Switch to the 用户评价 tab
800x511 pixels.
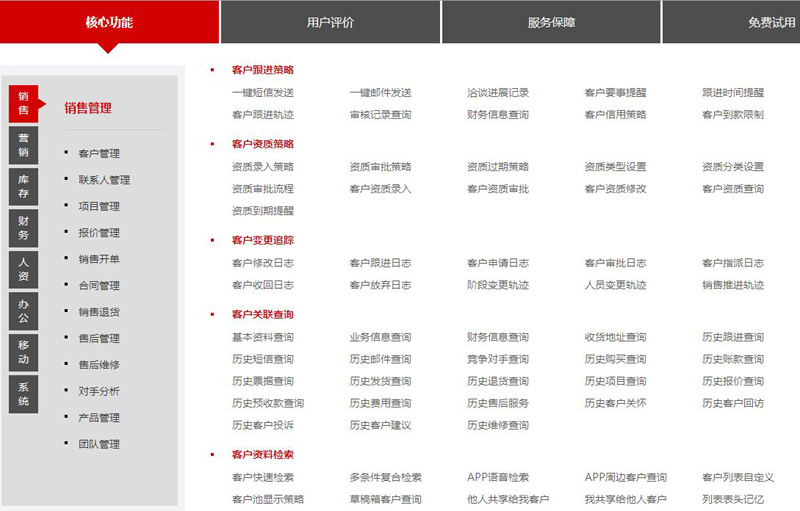click(x=330, y=22)
